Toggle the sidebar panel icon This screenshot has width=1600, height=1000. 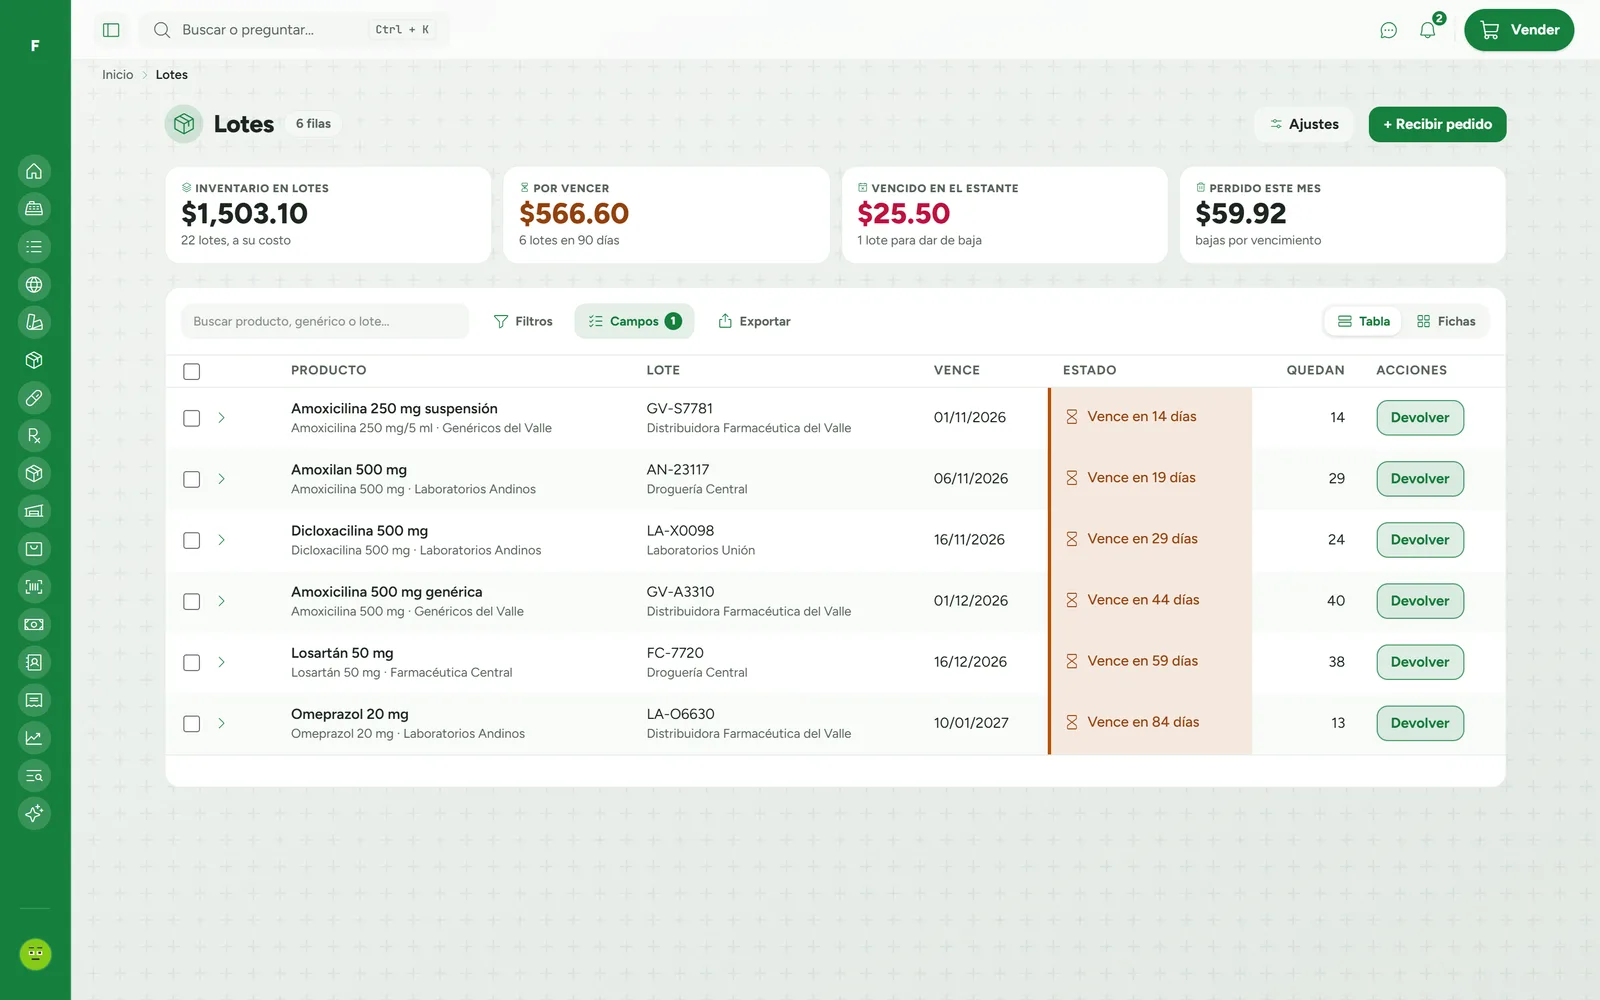click(111, 30)
